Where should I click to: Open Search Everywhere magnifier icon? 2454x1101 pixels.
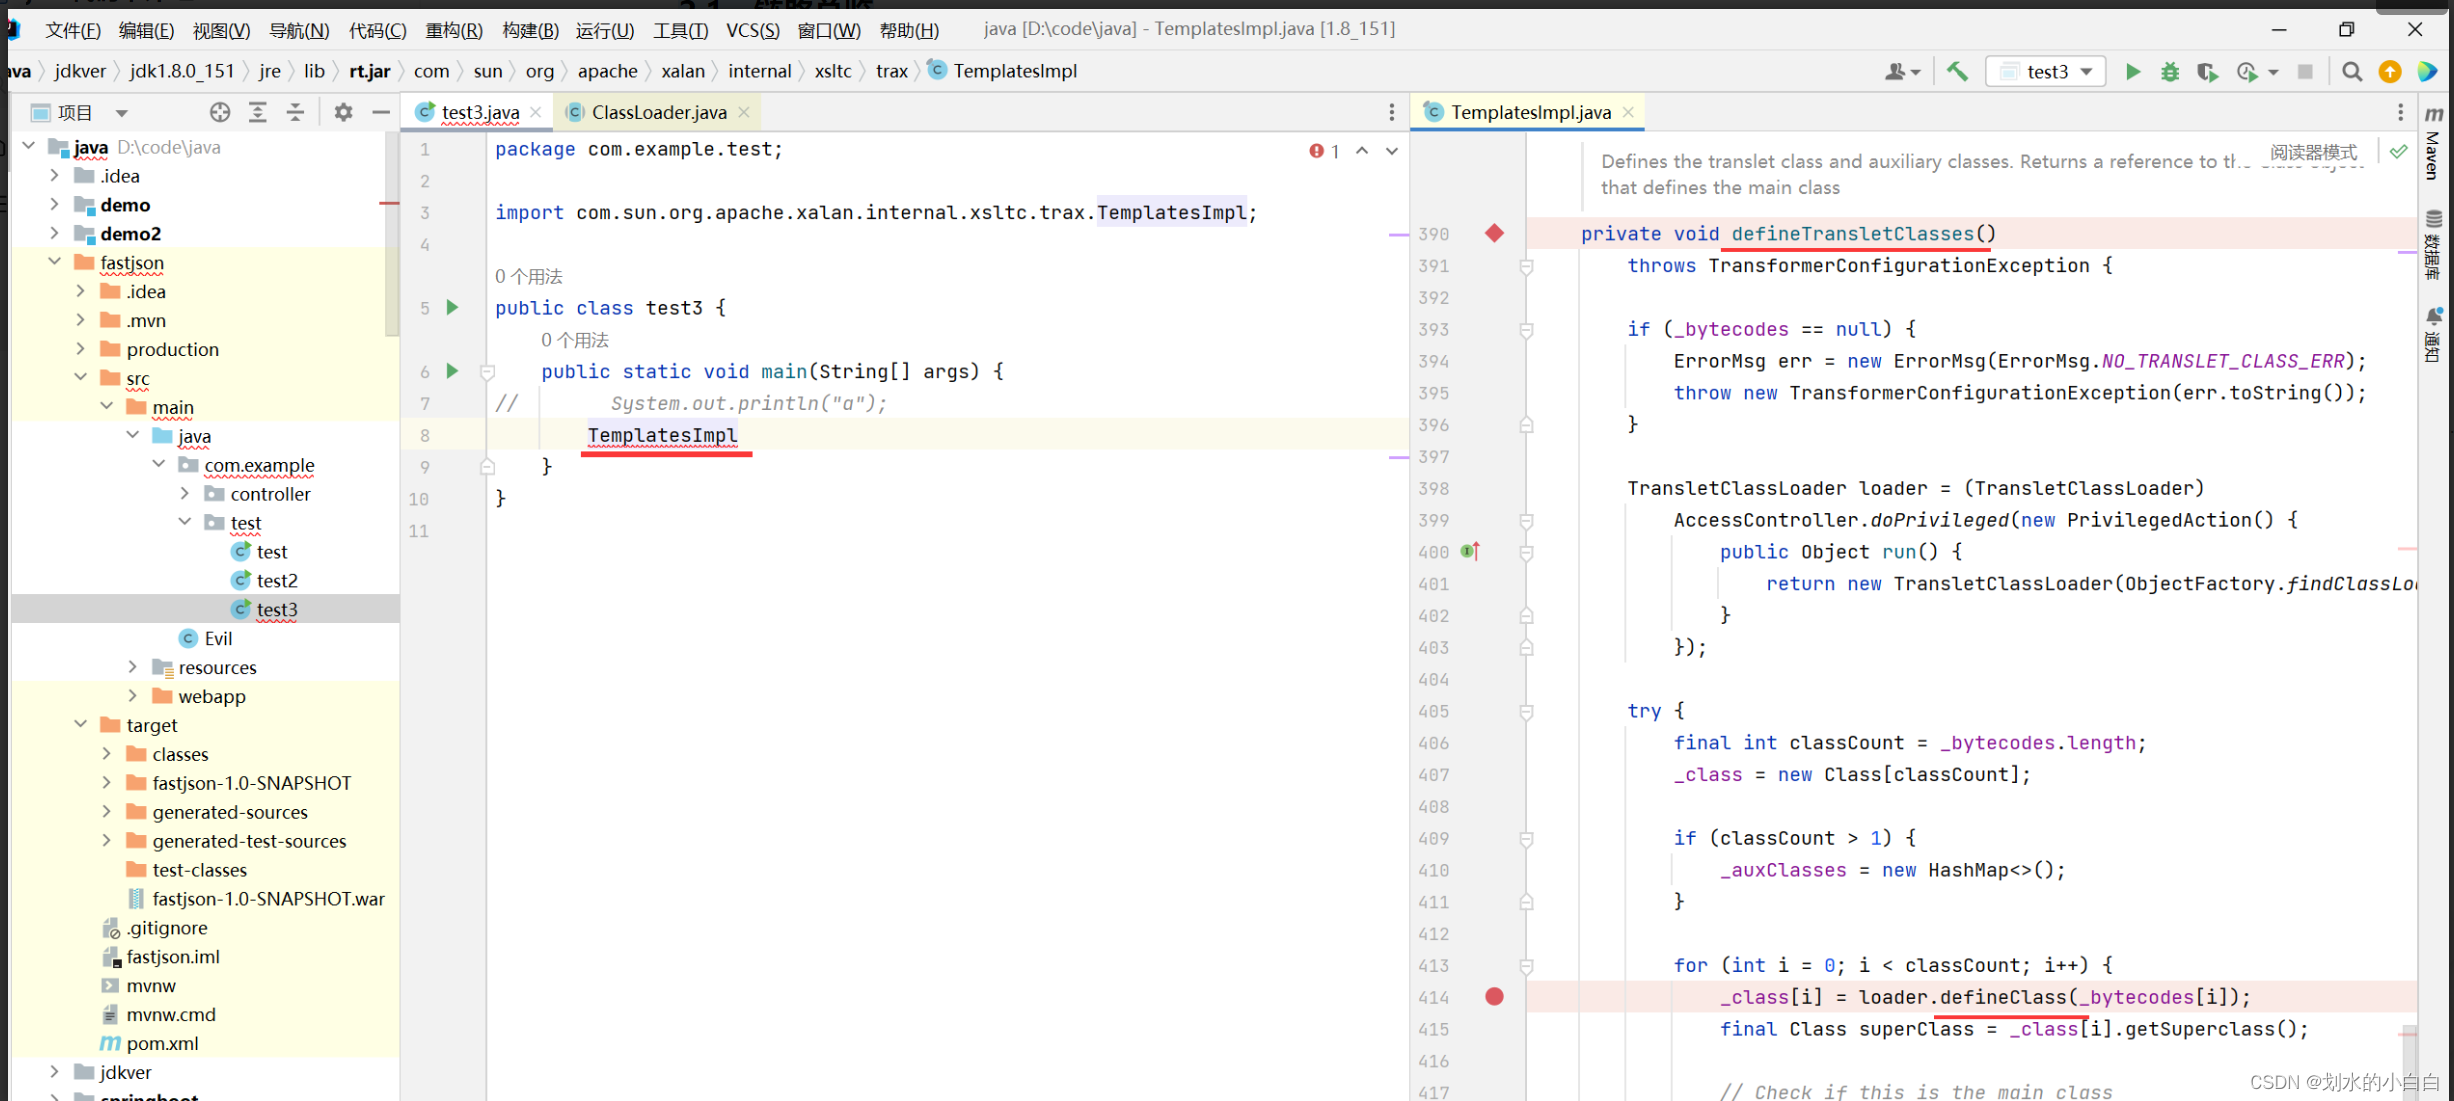coord(2352,72)
